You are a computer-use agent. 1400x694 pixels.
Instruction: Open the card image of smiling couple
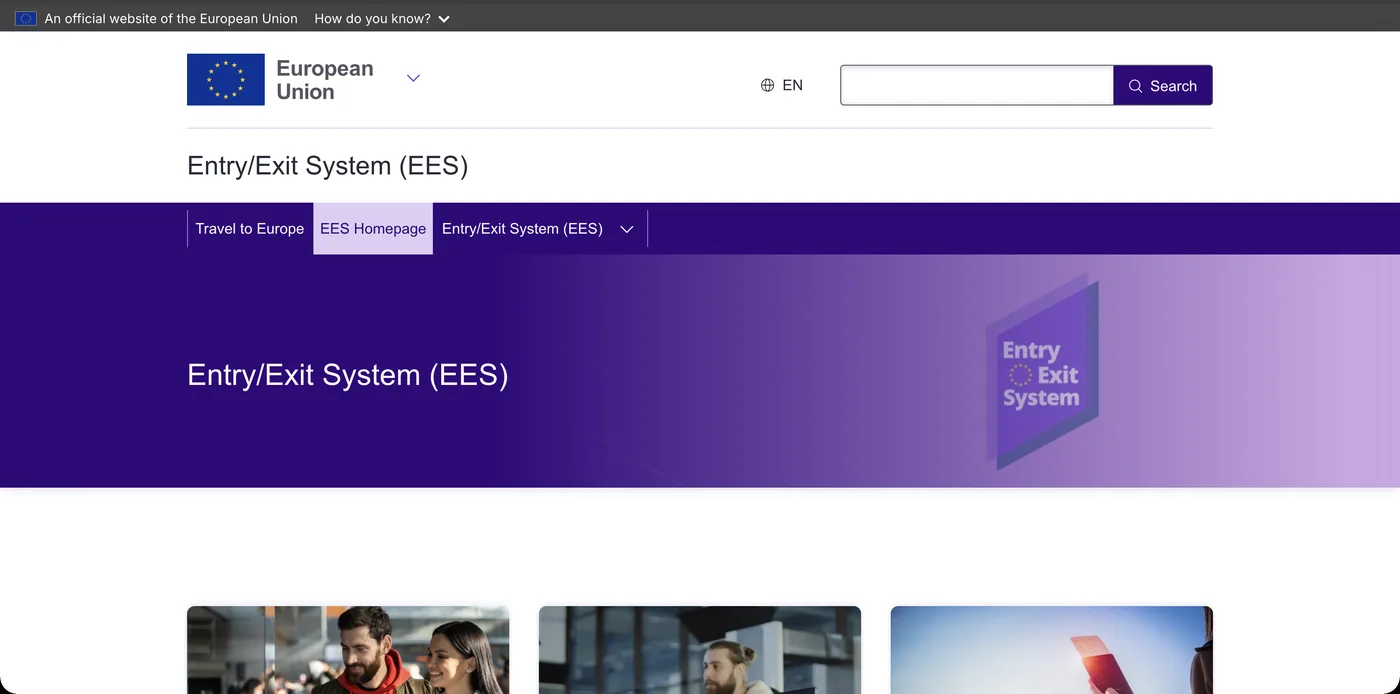pos(348,650)
